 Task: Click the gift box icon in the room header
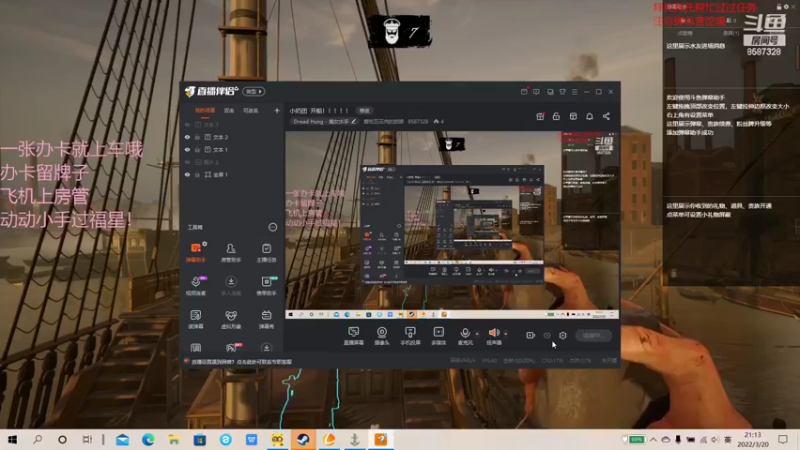coord(540,116)
